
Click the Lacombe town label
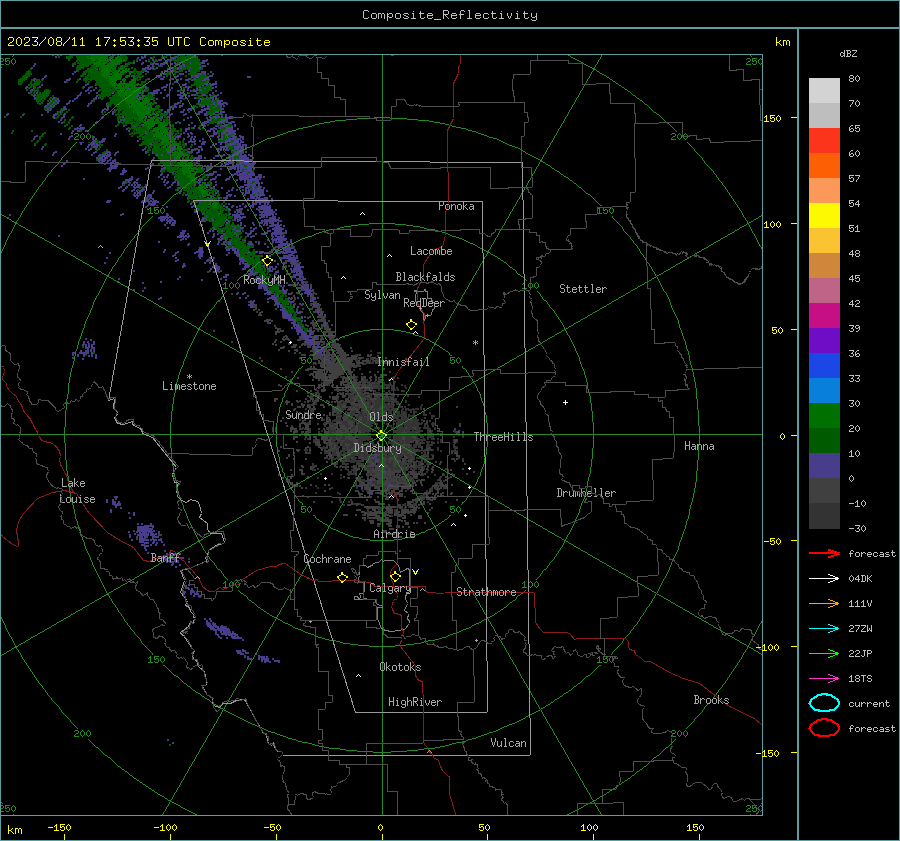(431, 251)
